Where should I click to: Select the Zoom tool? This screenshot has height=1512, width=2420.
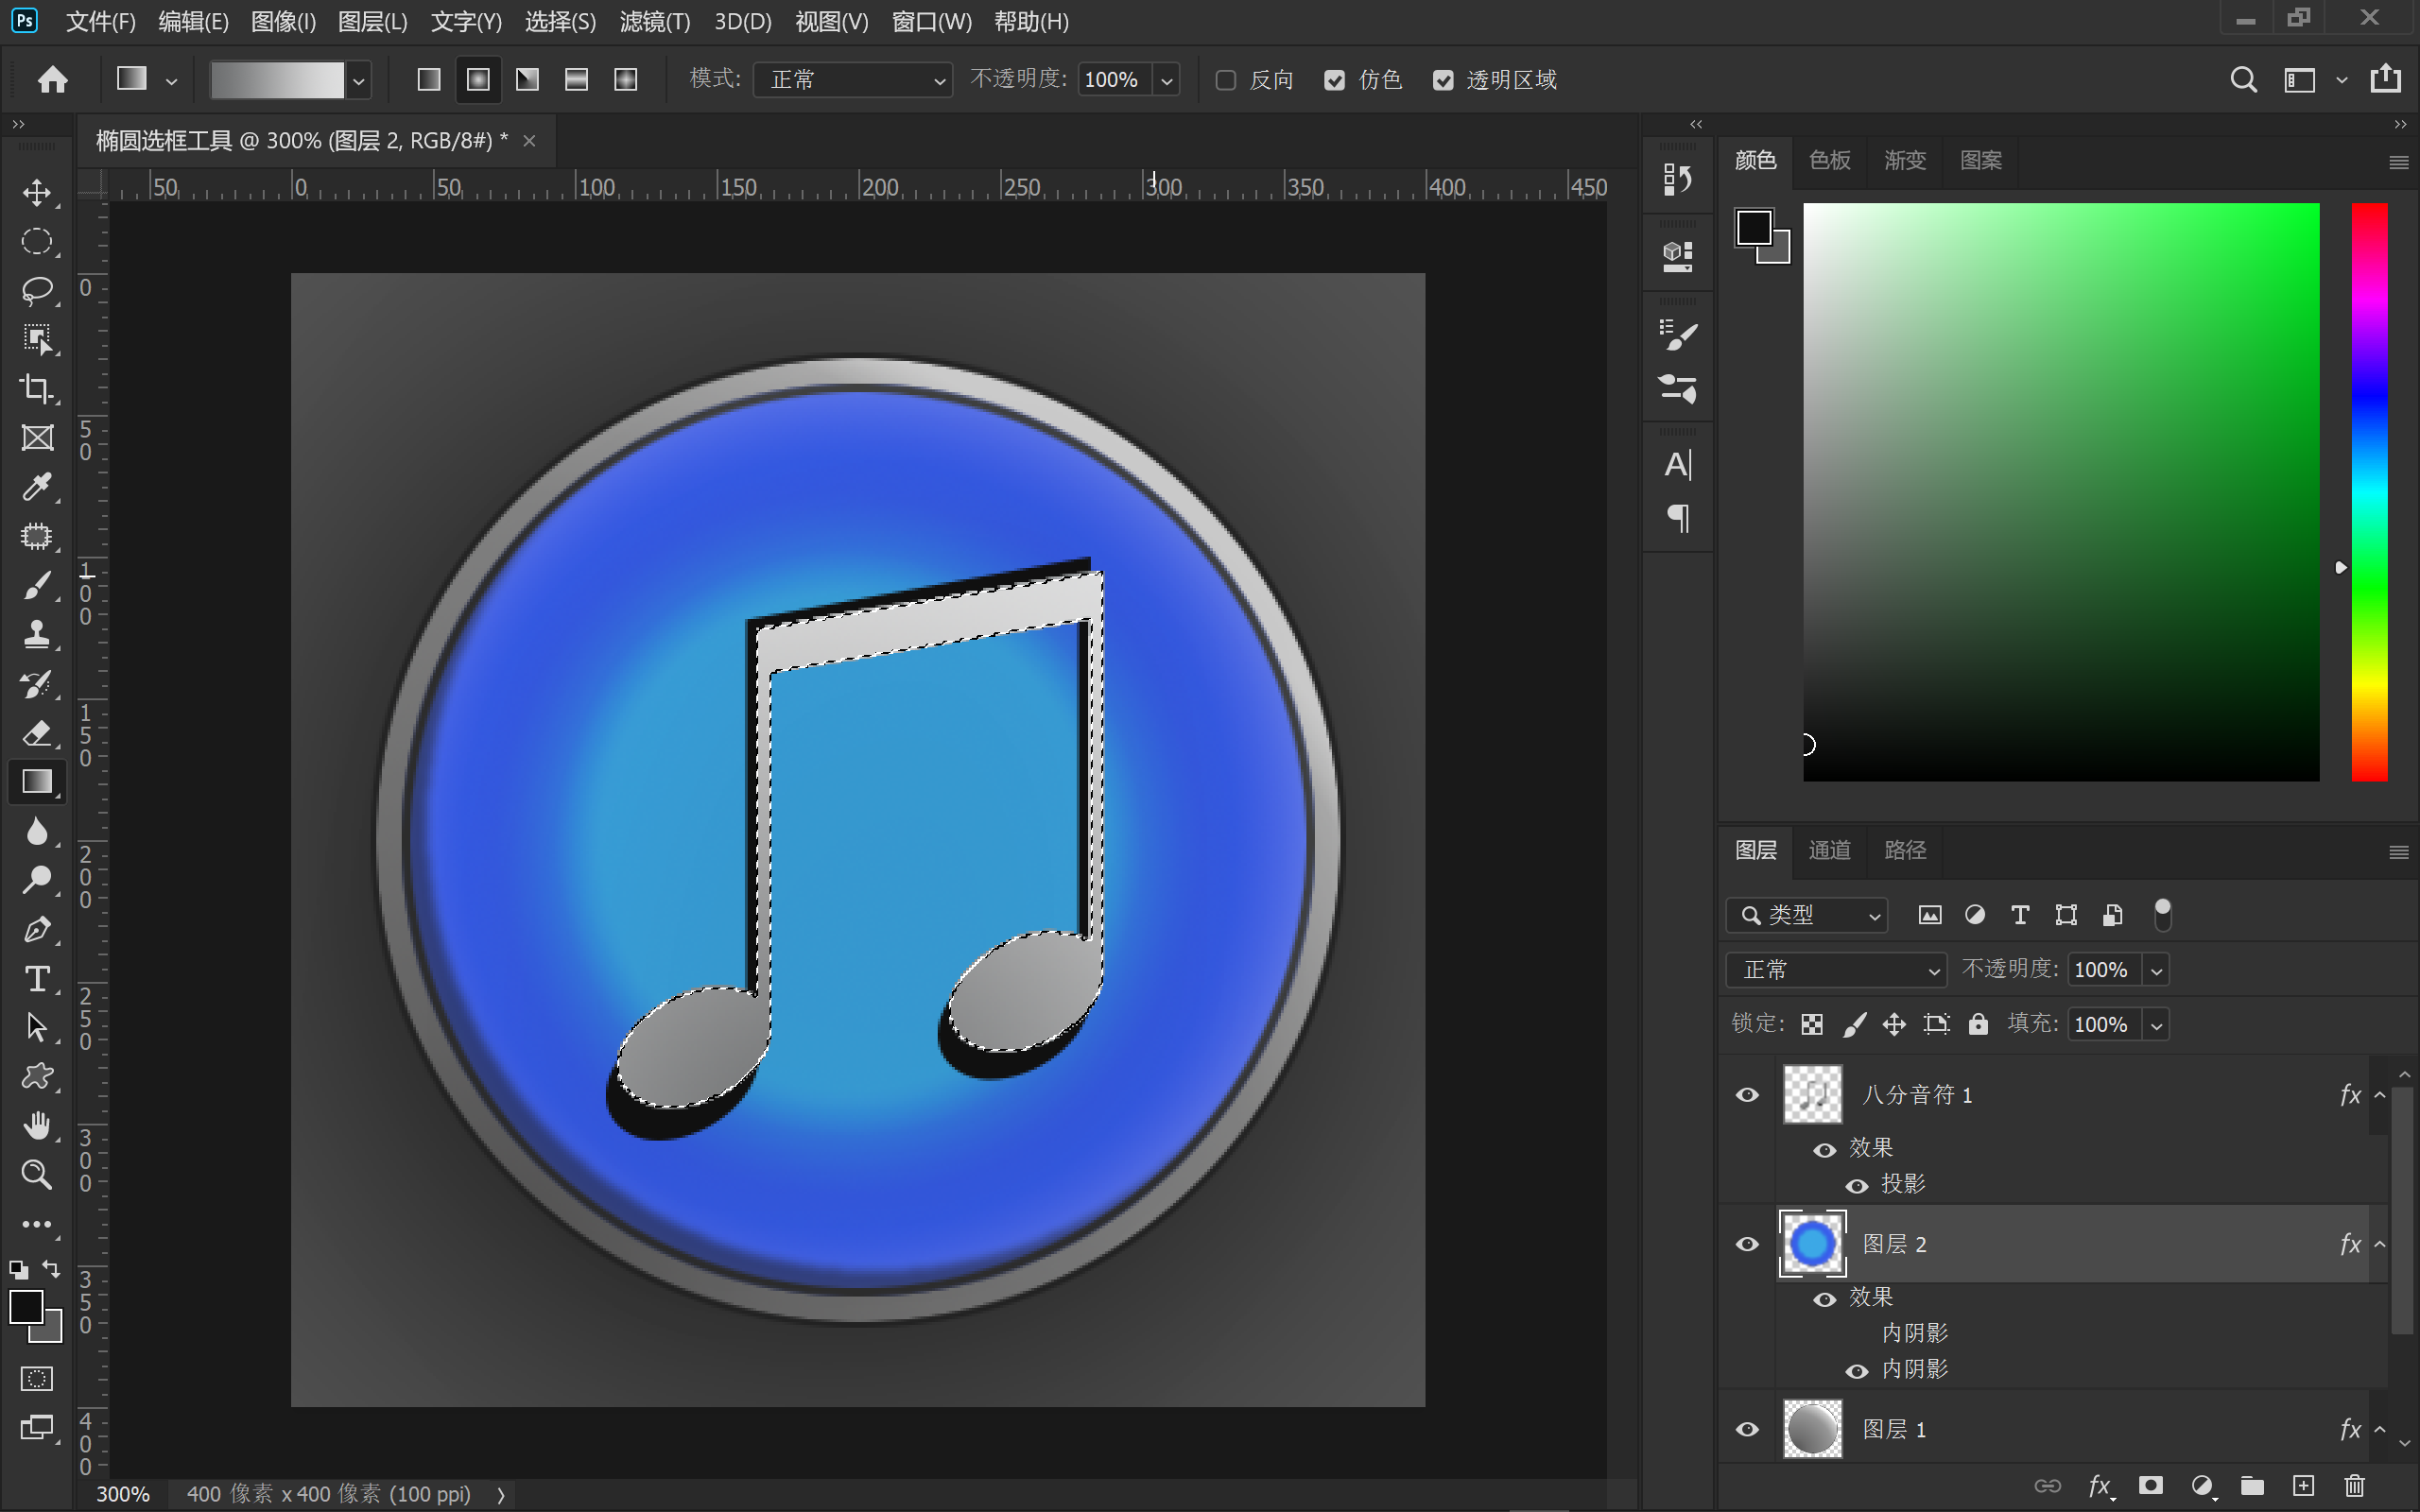click(37, 1175)
